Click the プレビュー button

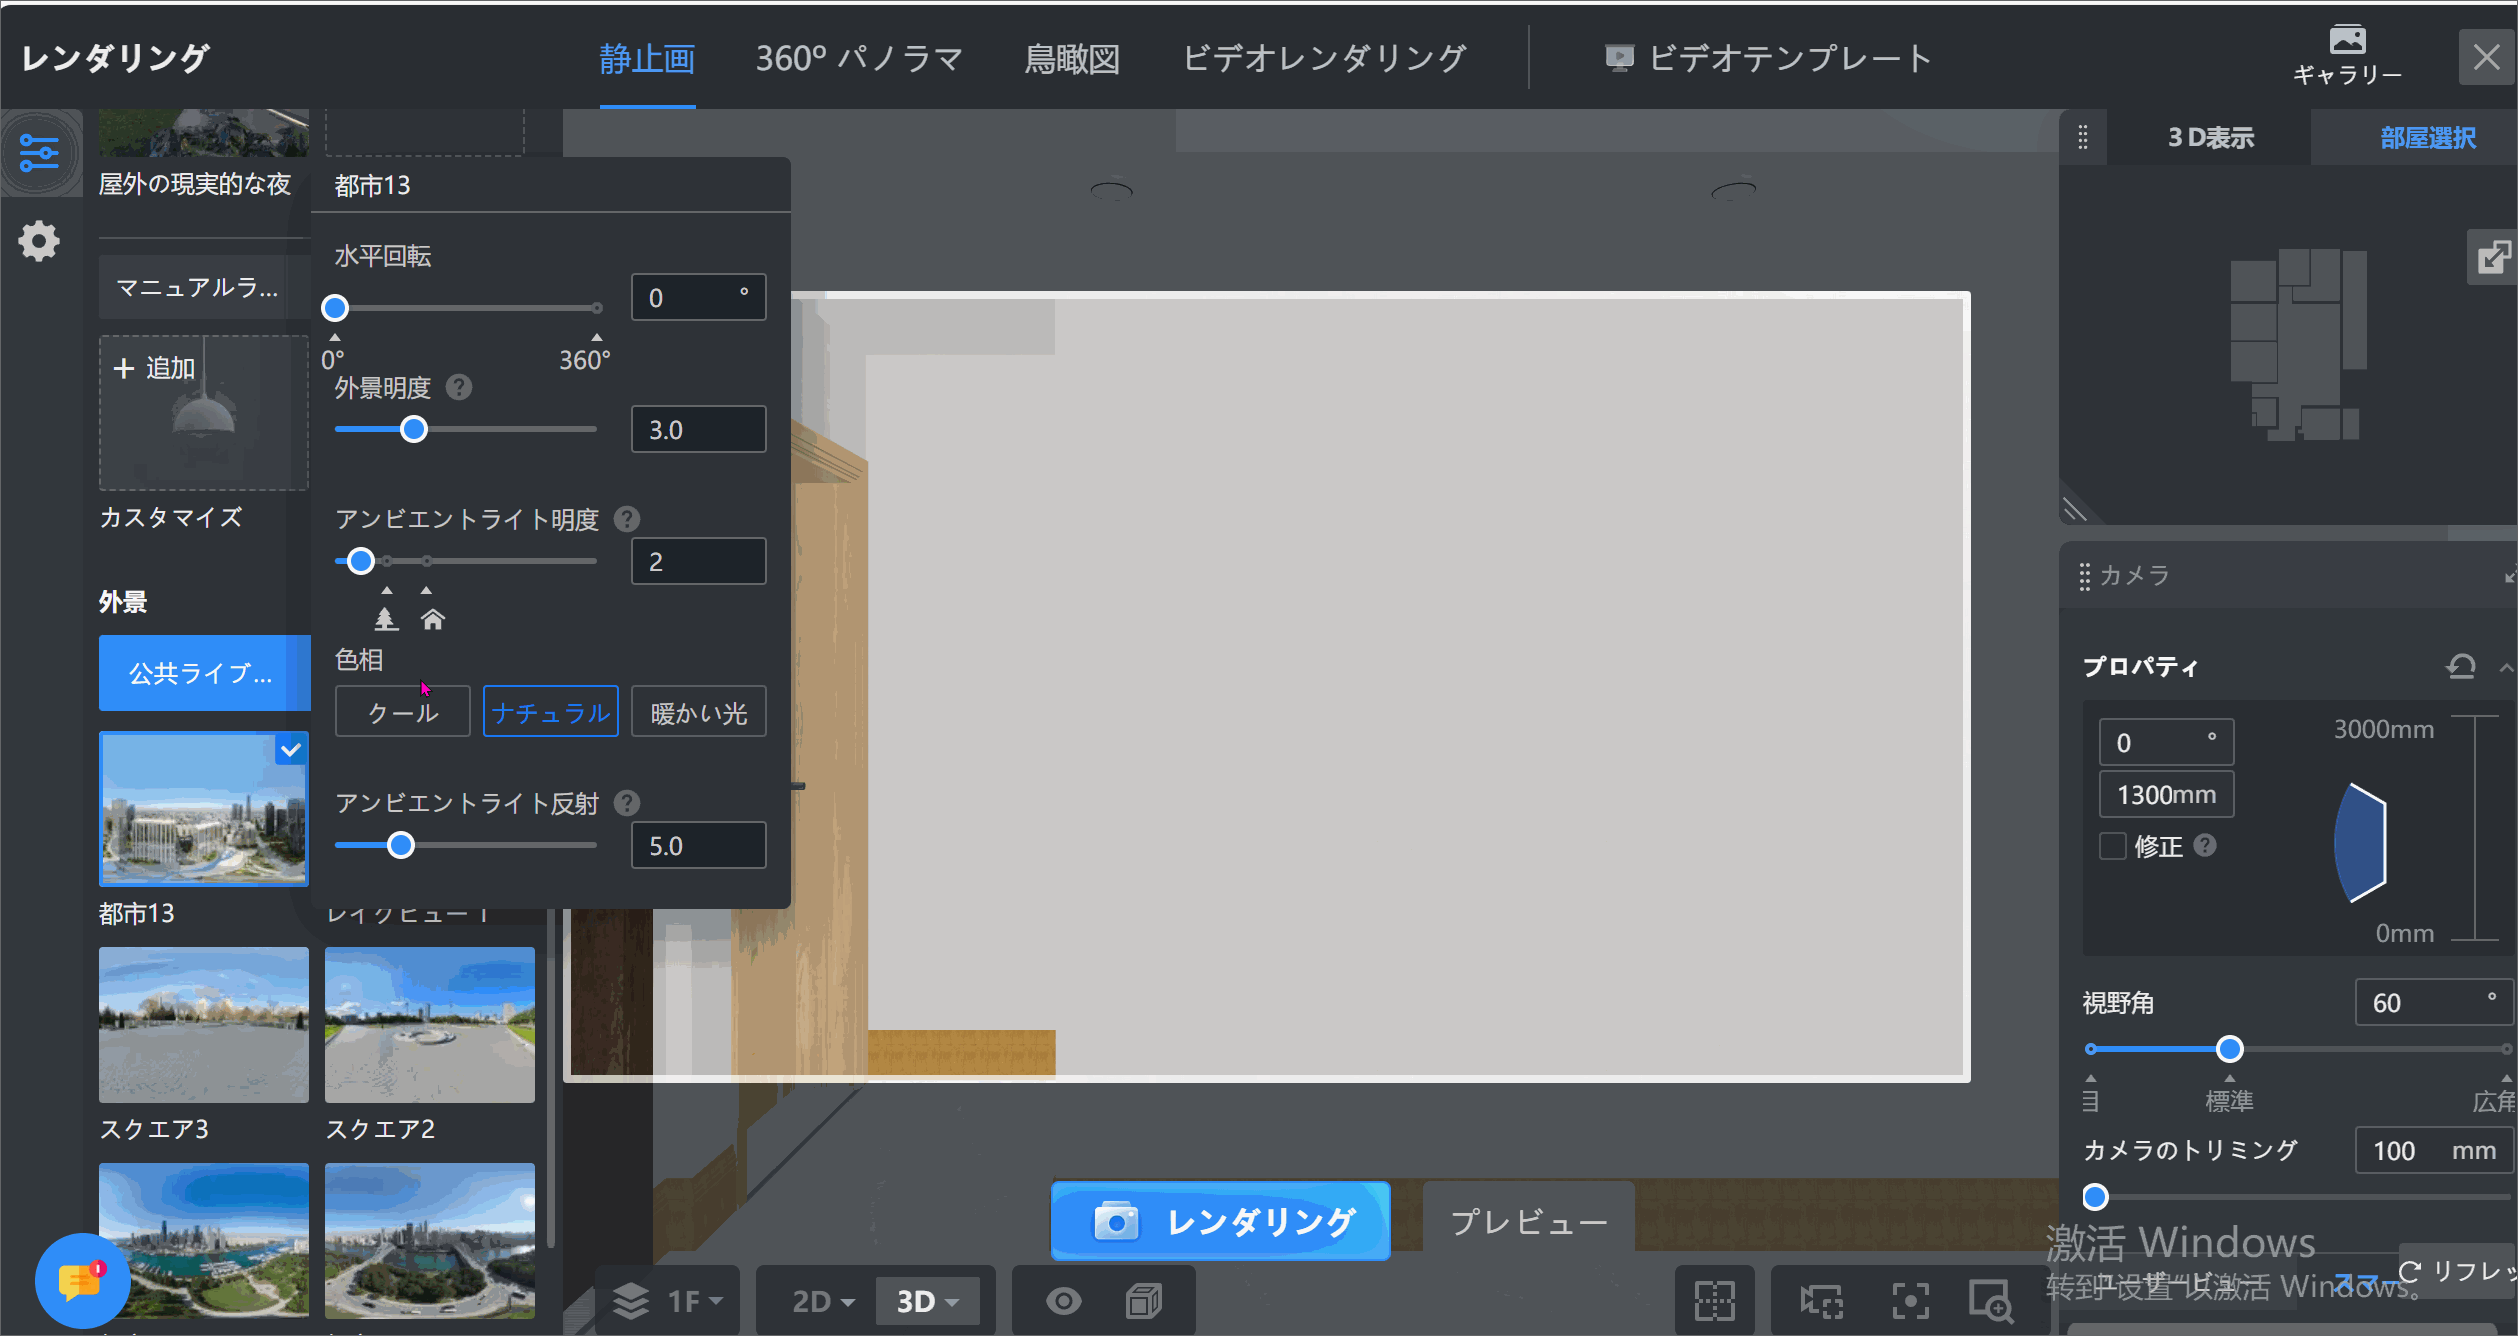point(1528,1221)
